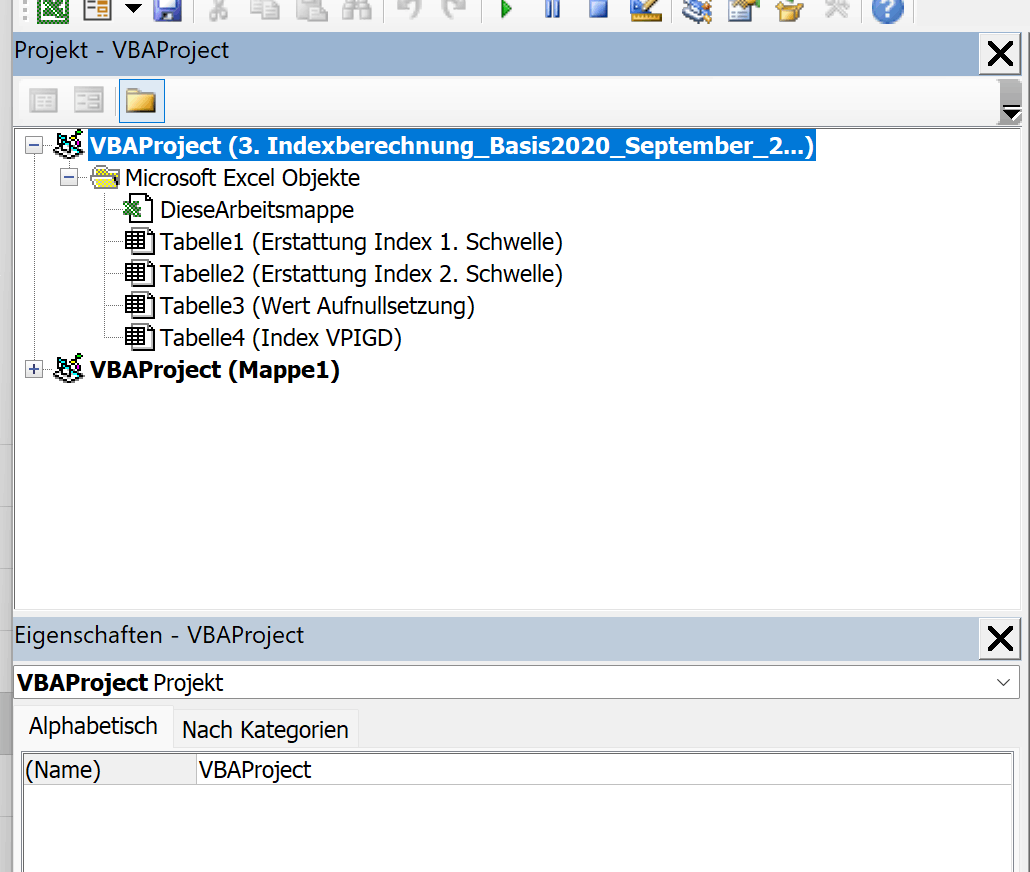Select the Microsoft Excel Objekte folder
This screenshot has height=872, width=1030.
pyautogui.click(x=242, y=177)
